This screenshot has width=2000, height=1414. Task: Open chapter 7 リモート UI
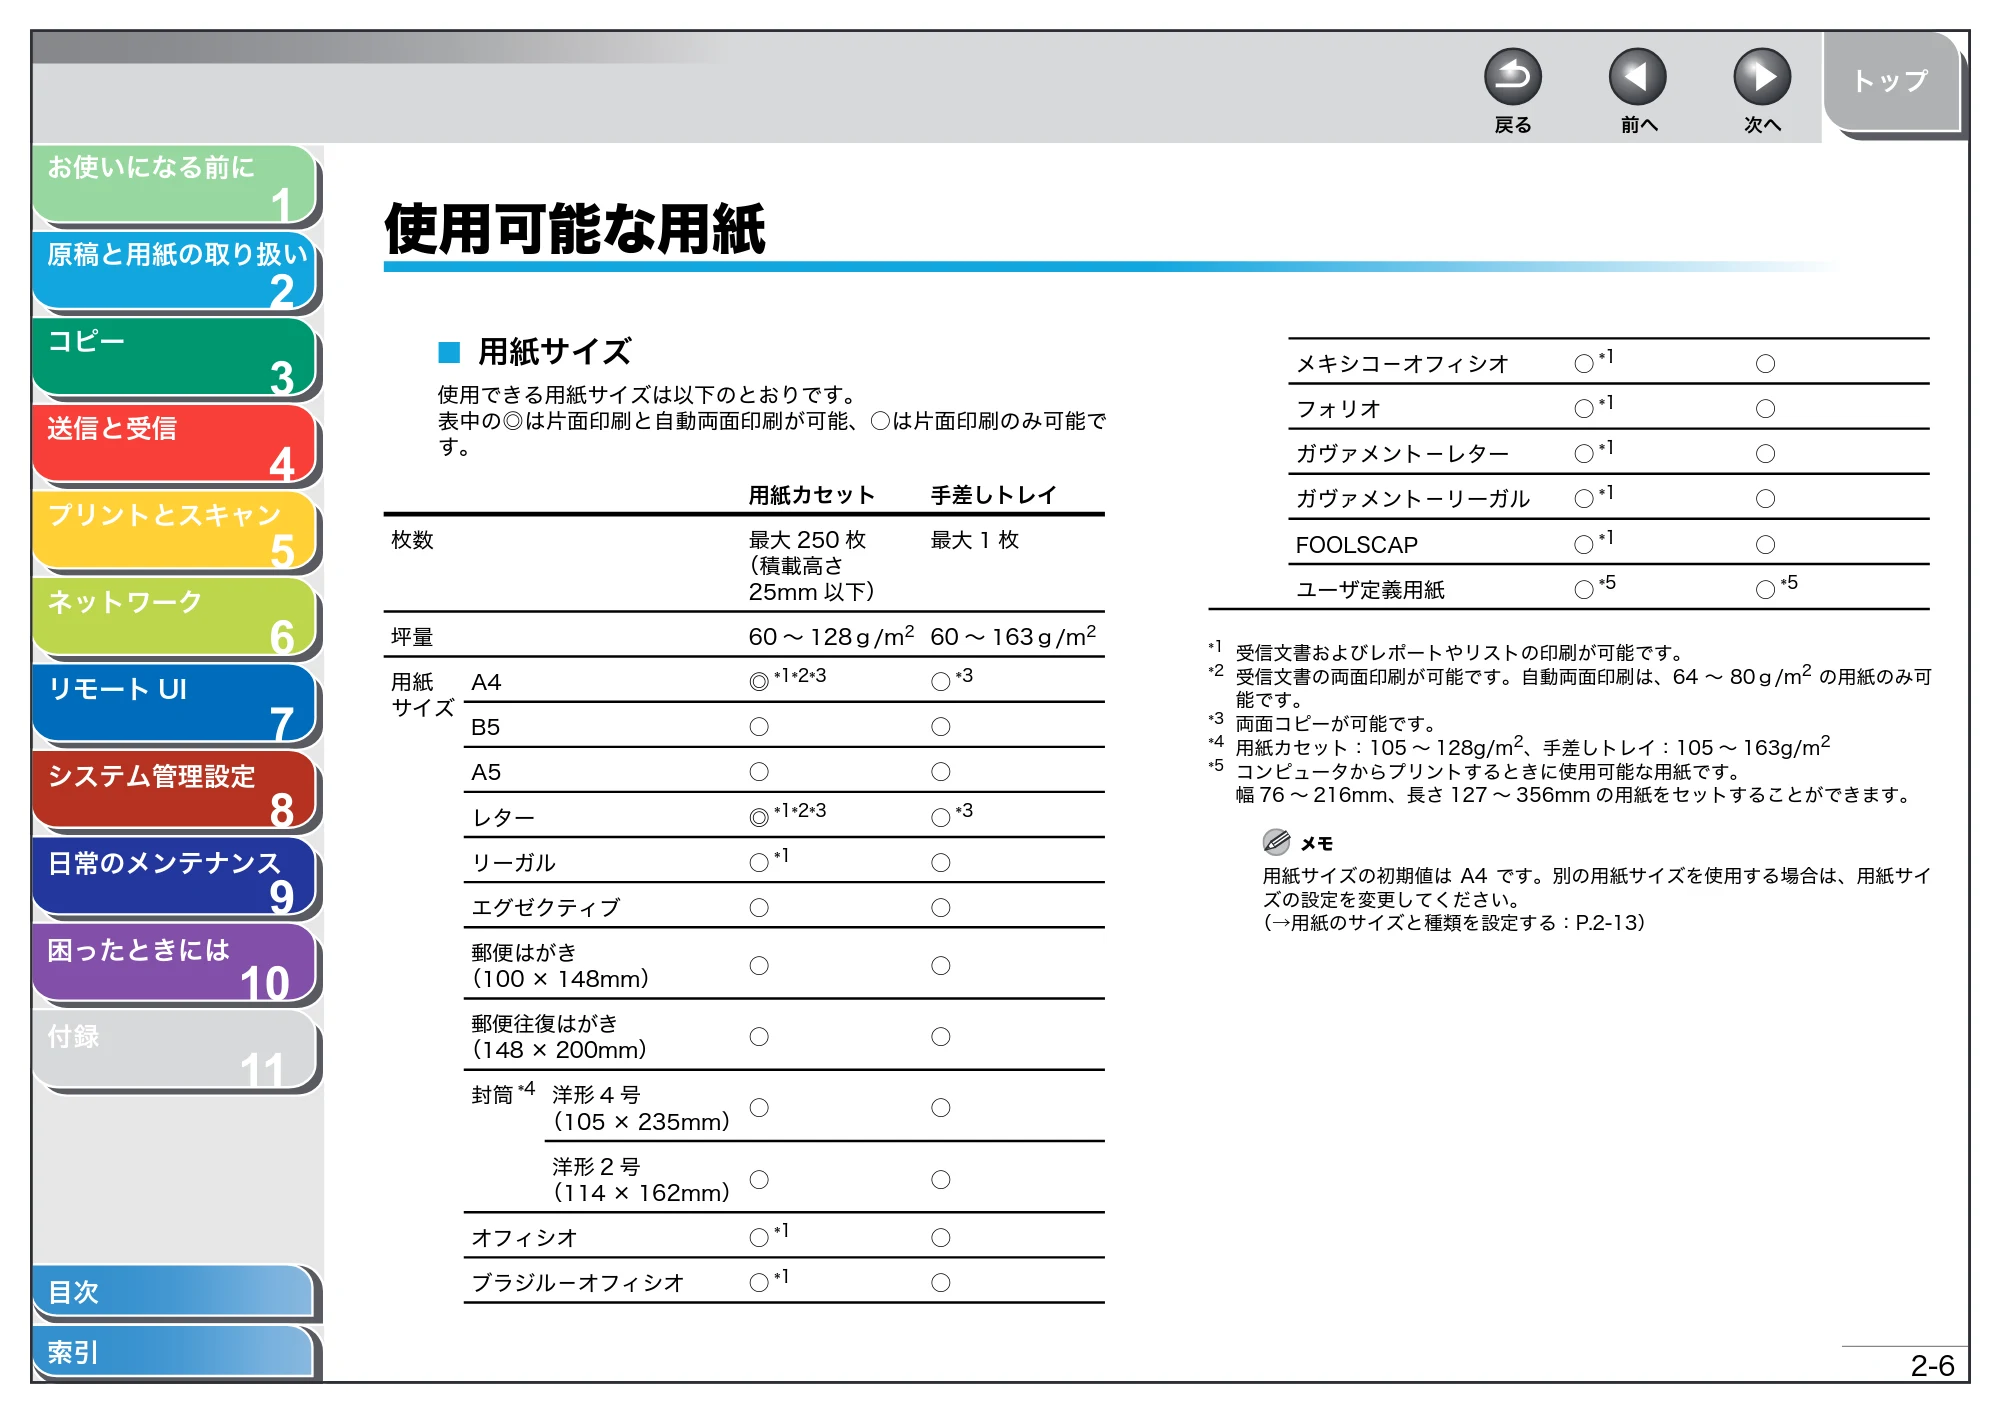[175, 705]
